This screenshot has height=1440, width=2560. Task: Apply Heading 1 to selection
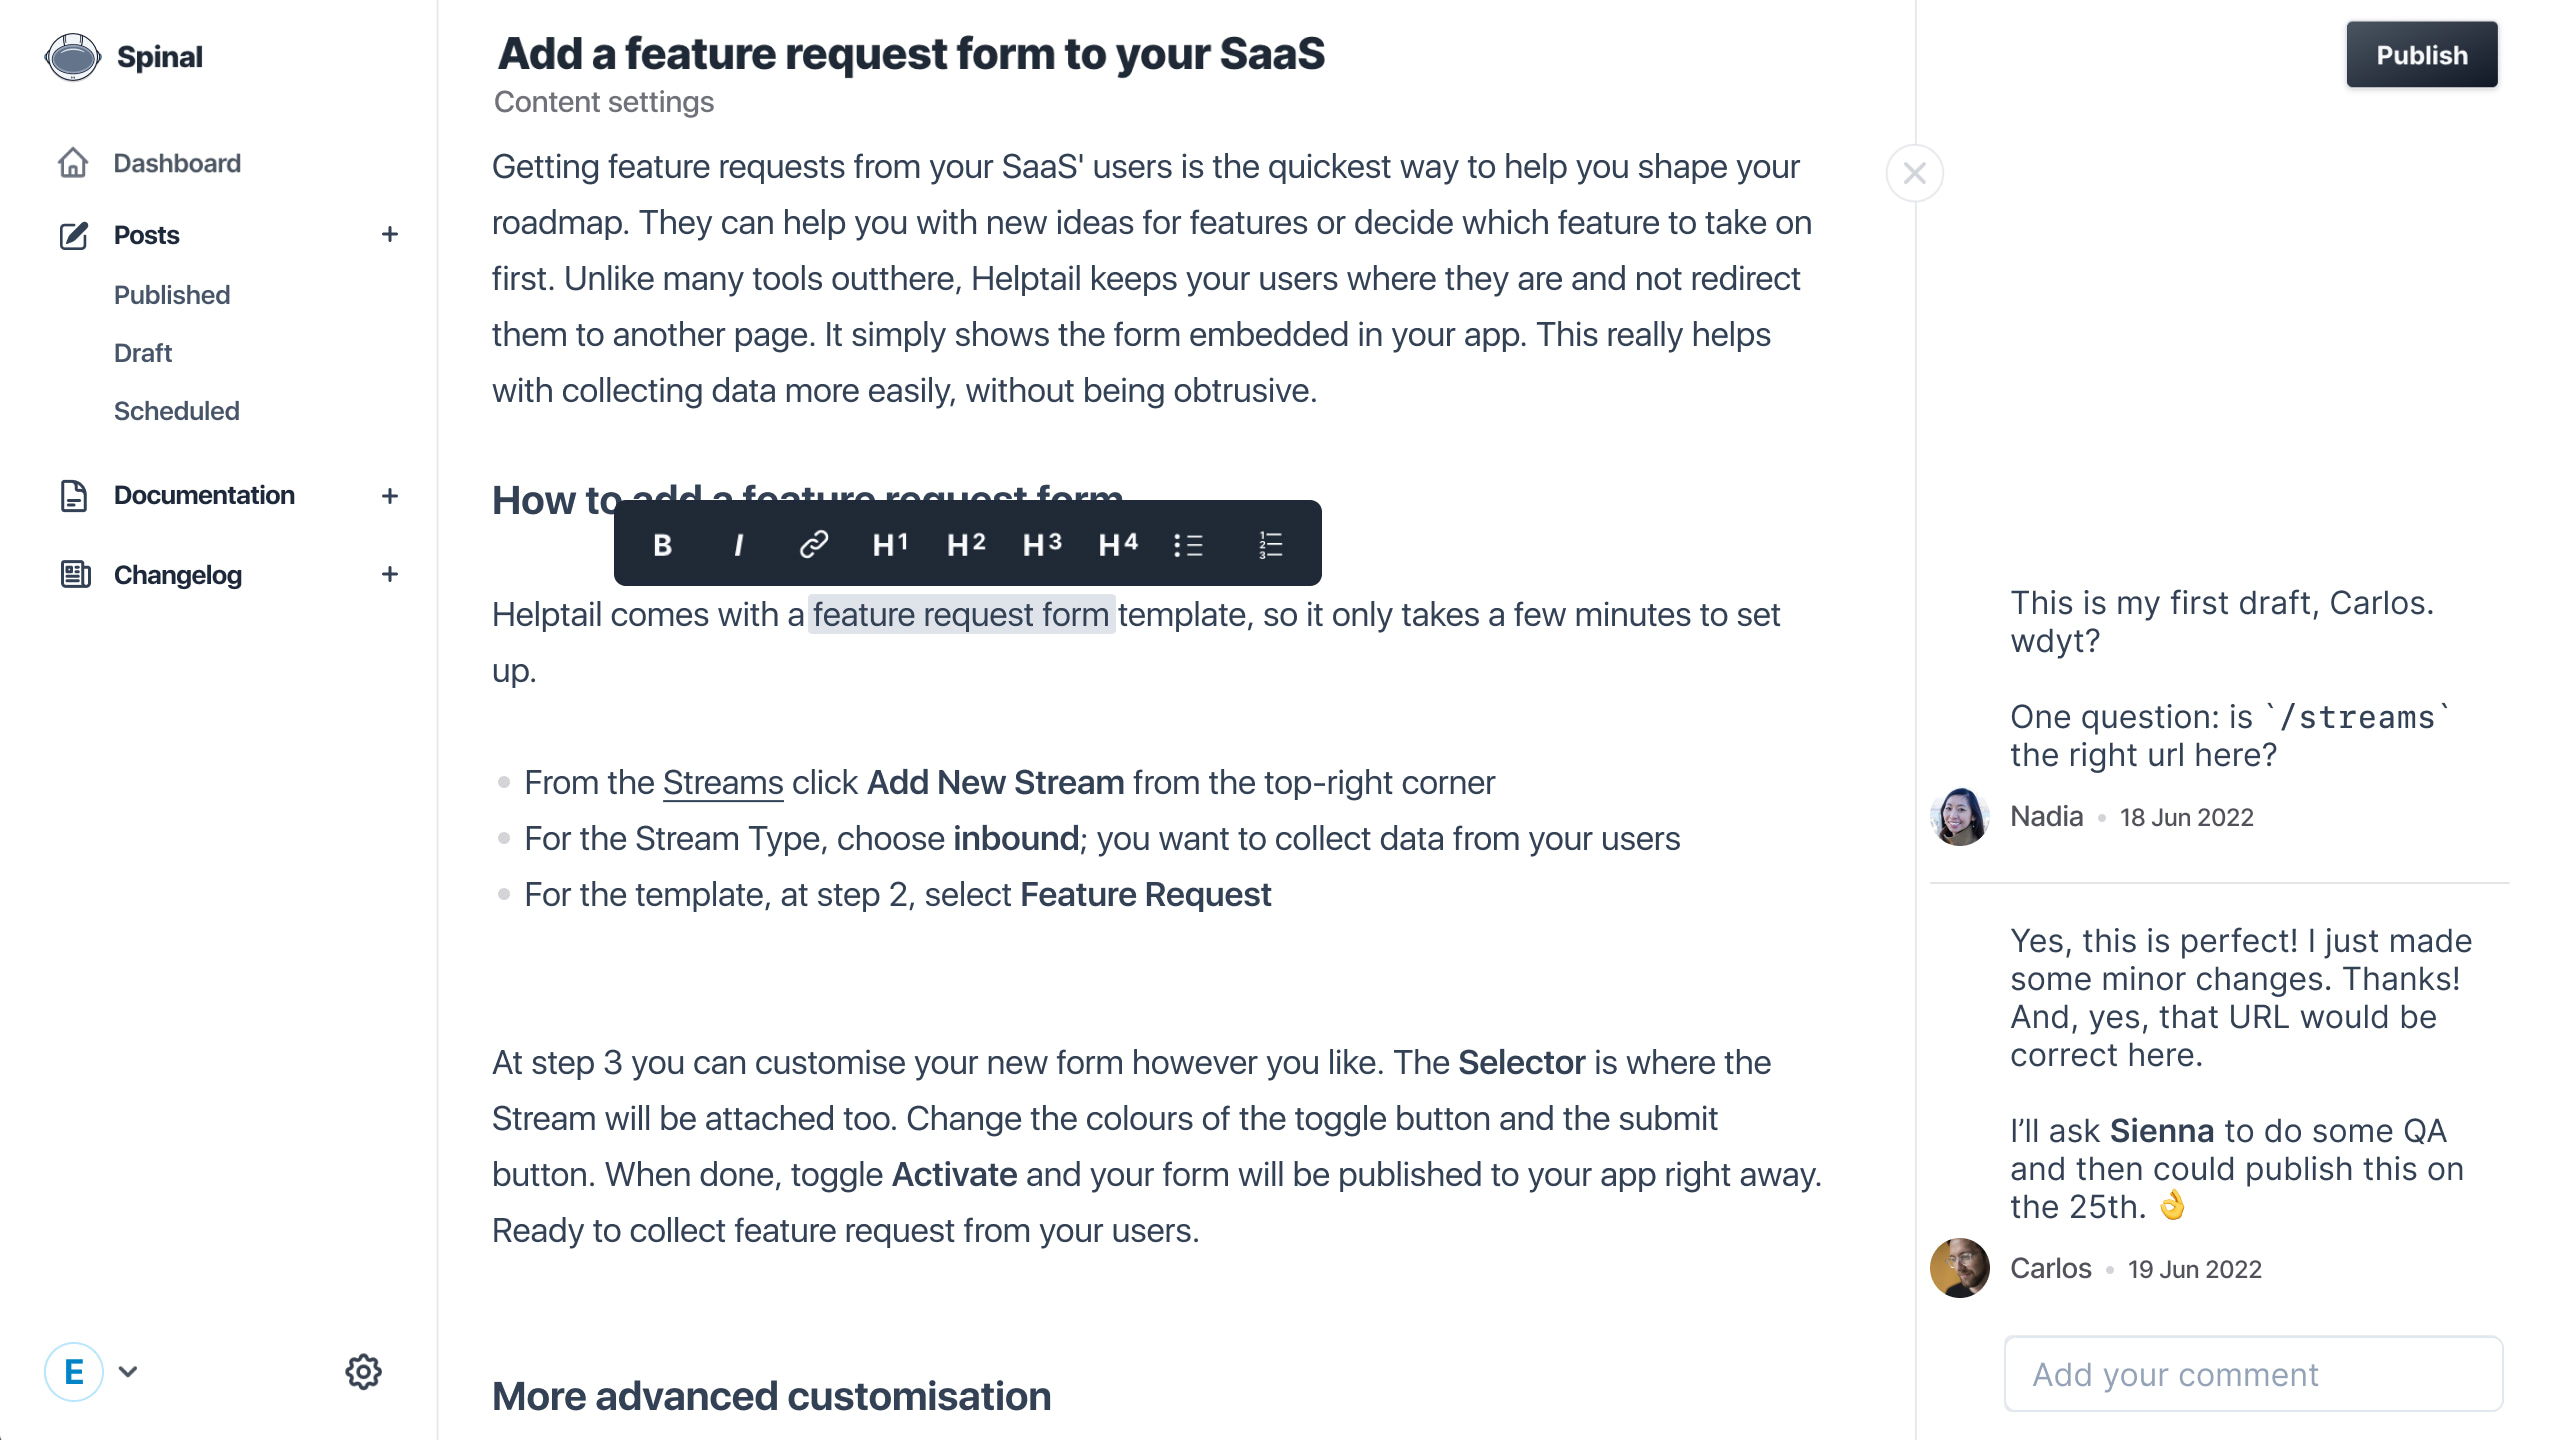(x=890, y=545)
